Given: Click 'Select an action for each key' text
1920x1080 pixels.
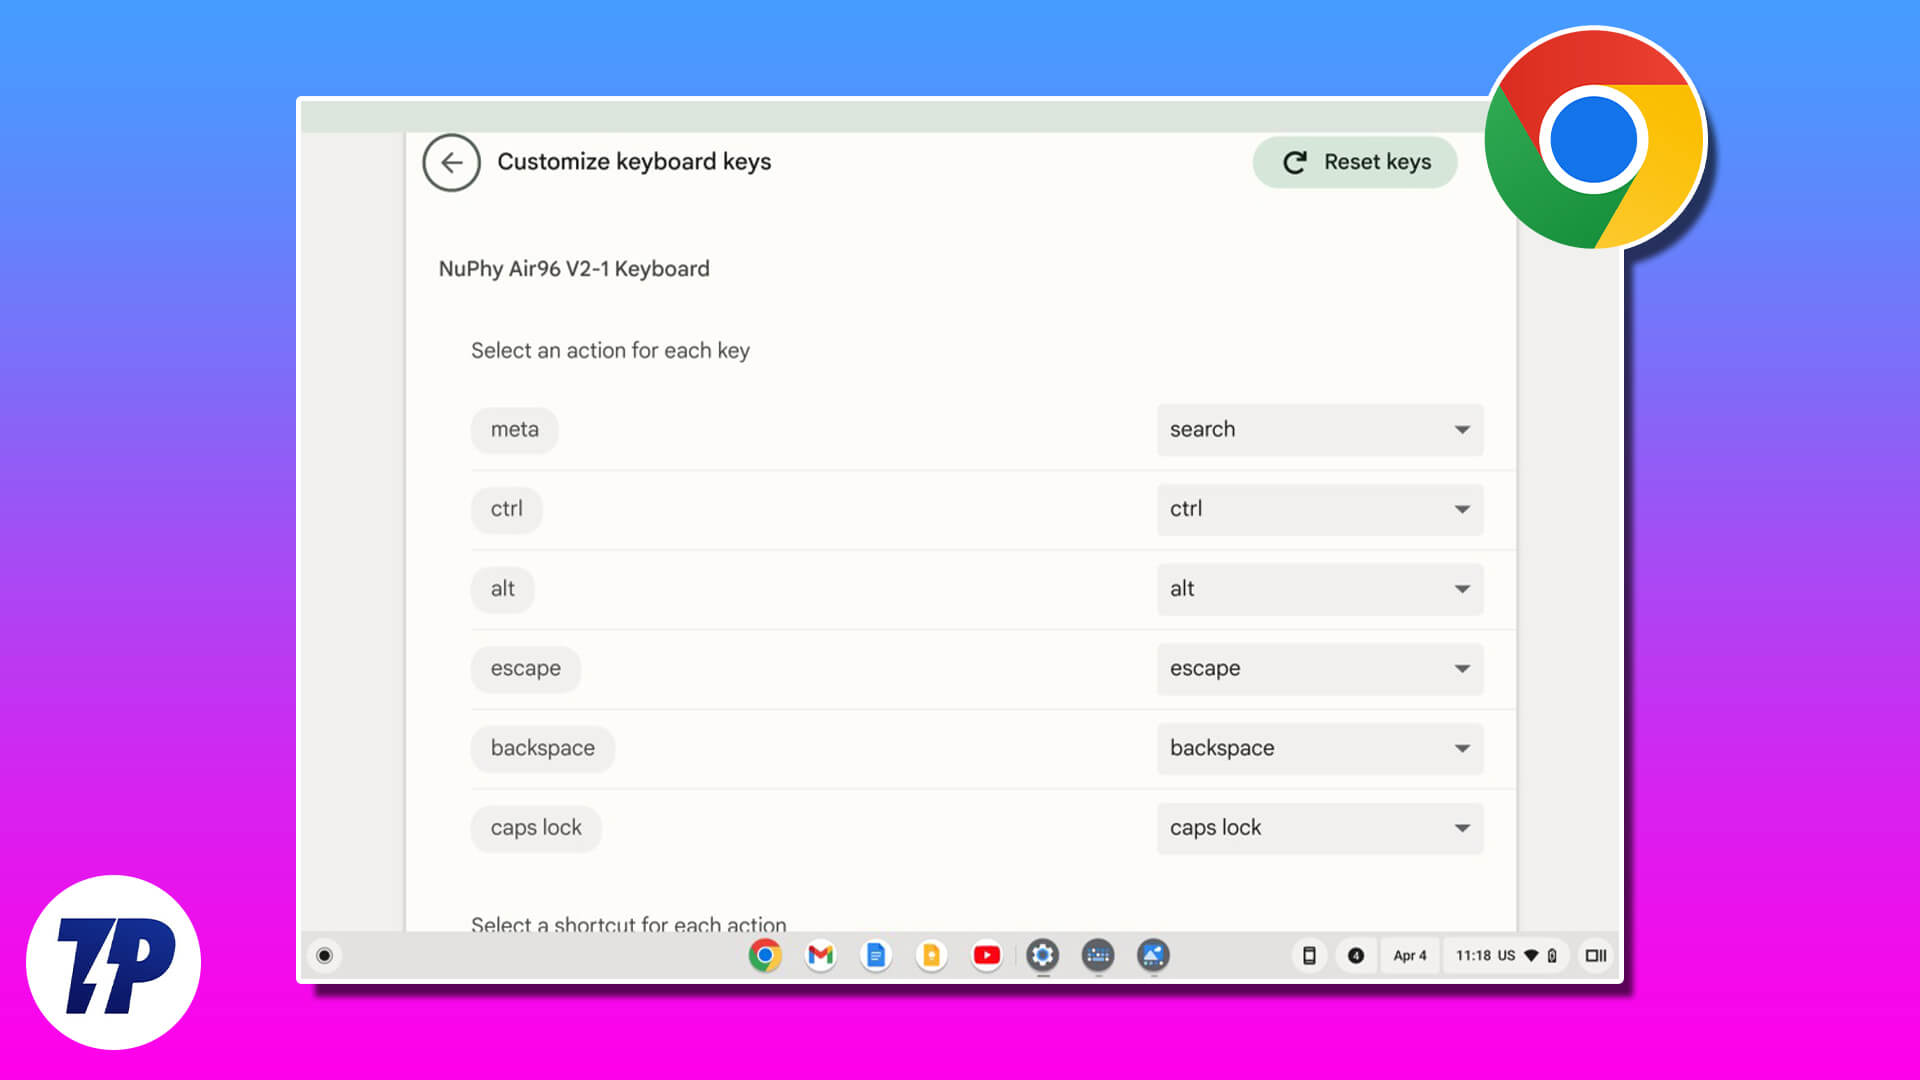Looking at the screenshot, I should (610, 351).
